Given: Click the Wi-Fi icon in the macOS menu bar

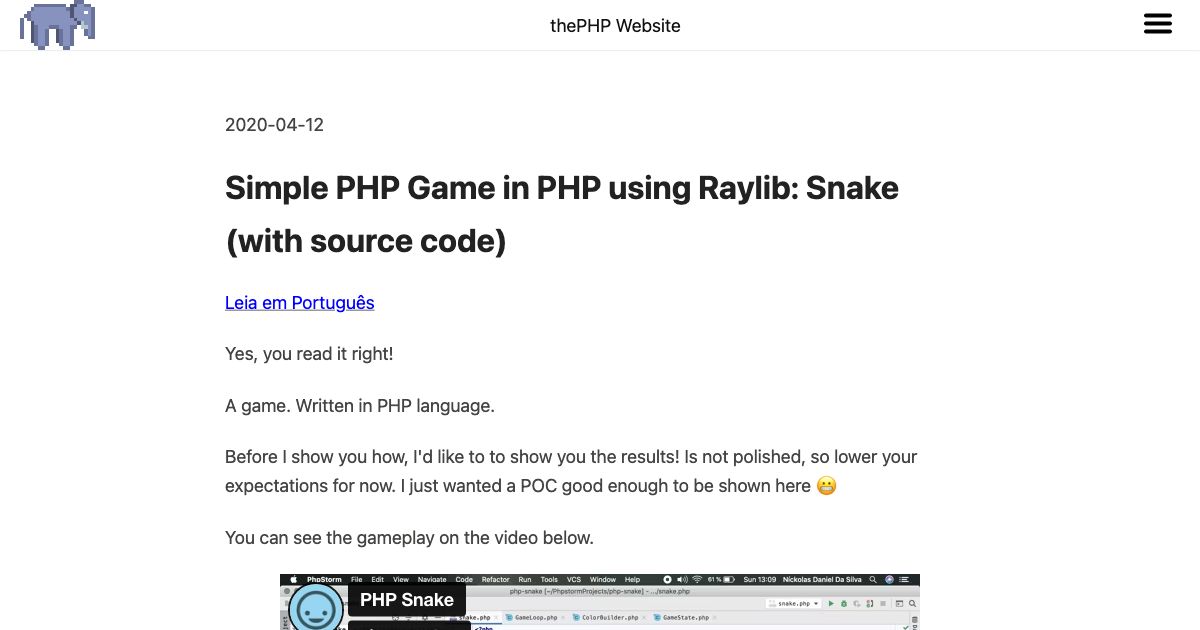Looking at the screenshot, I should [x=697, y=579].
